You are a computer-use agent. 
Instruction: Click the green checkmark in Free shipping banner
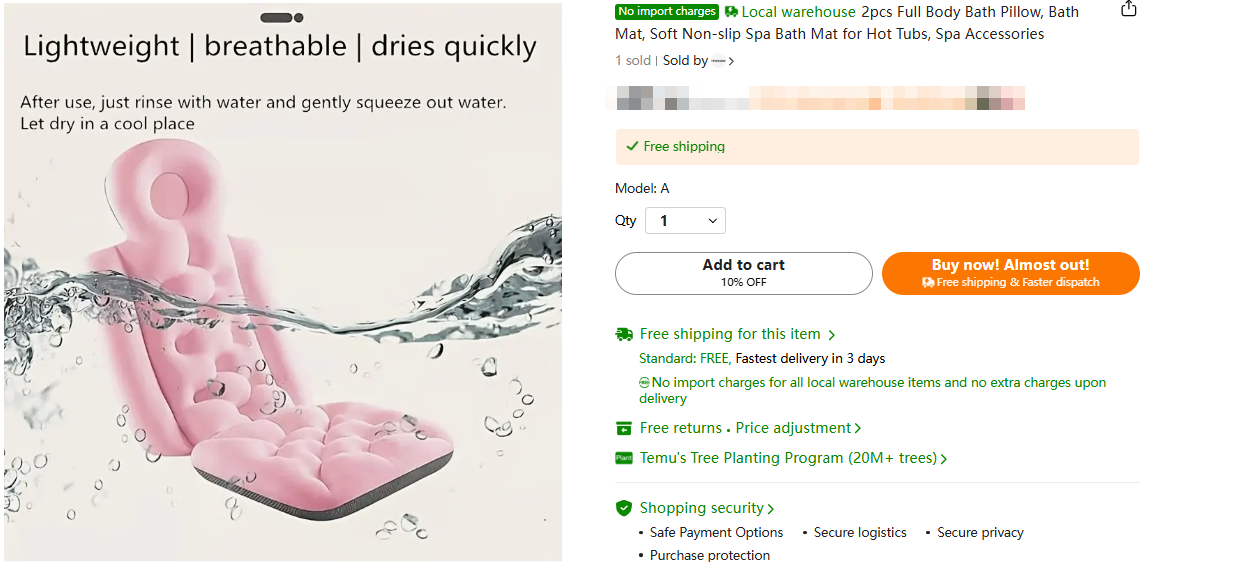pyautogui.click(x=632, y=145)
